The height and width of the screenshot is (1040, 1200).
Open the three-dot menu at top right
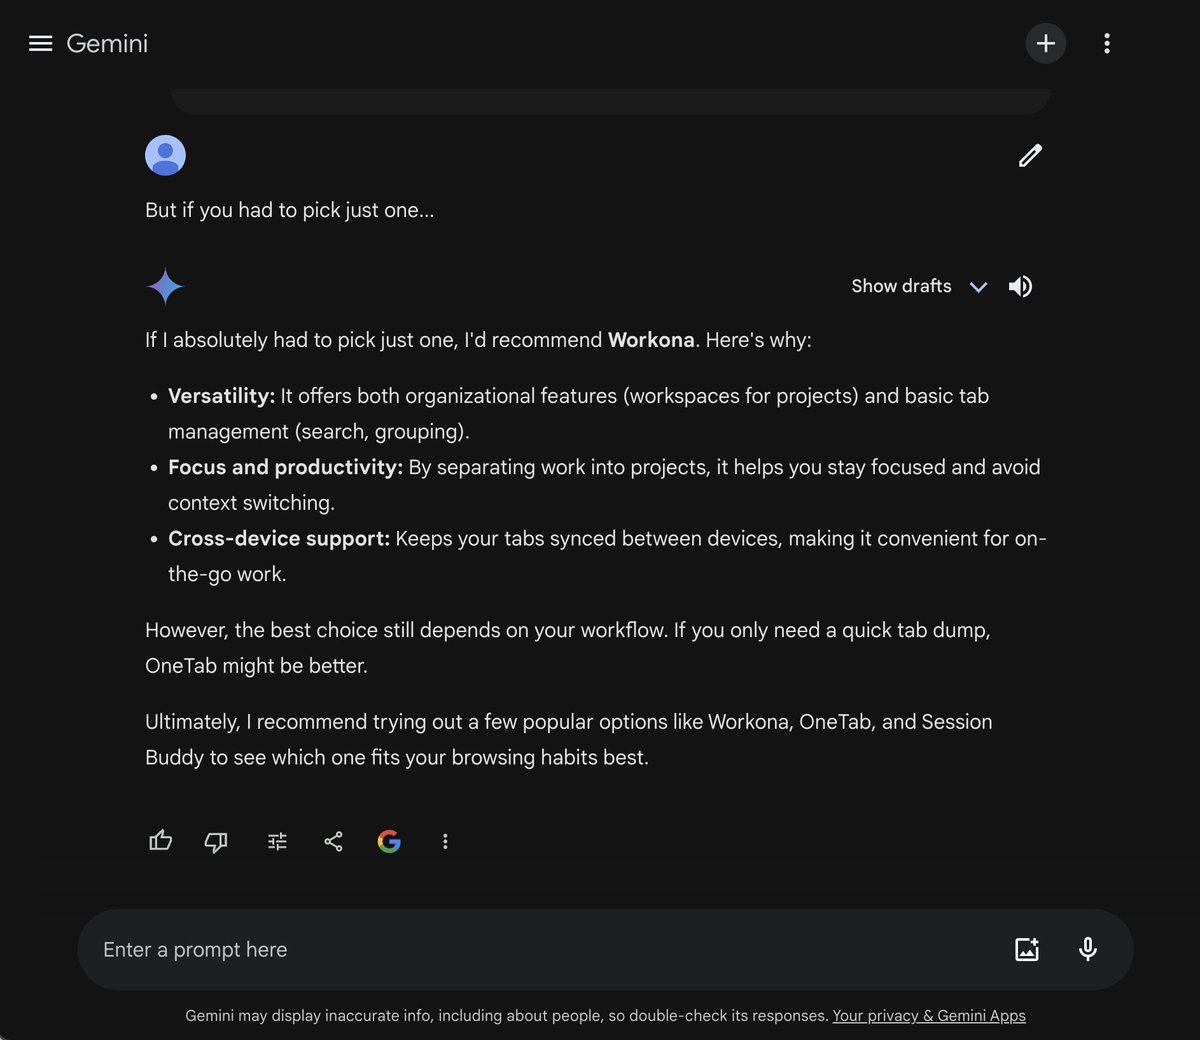(x=1107, y=43)
